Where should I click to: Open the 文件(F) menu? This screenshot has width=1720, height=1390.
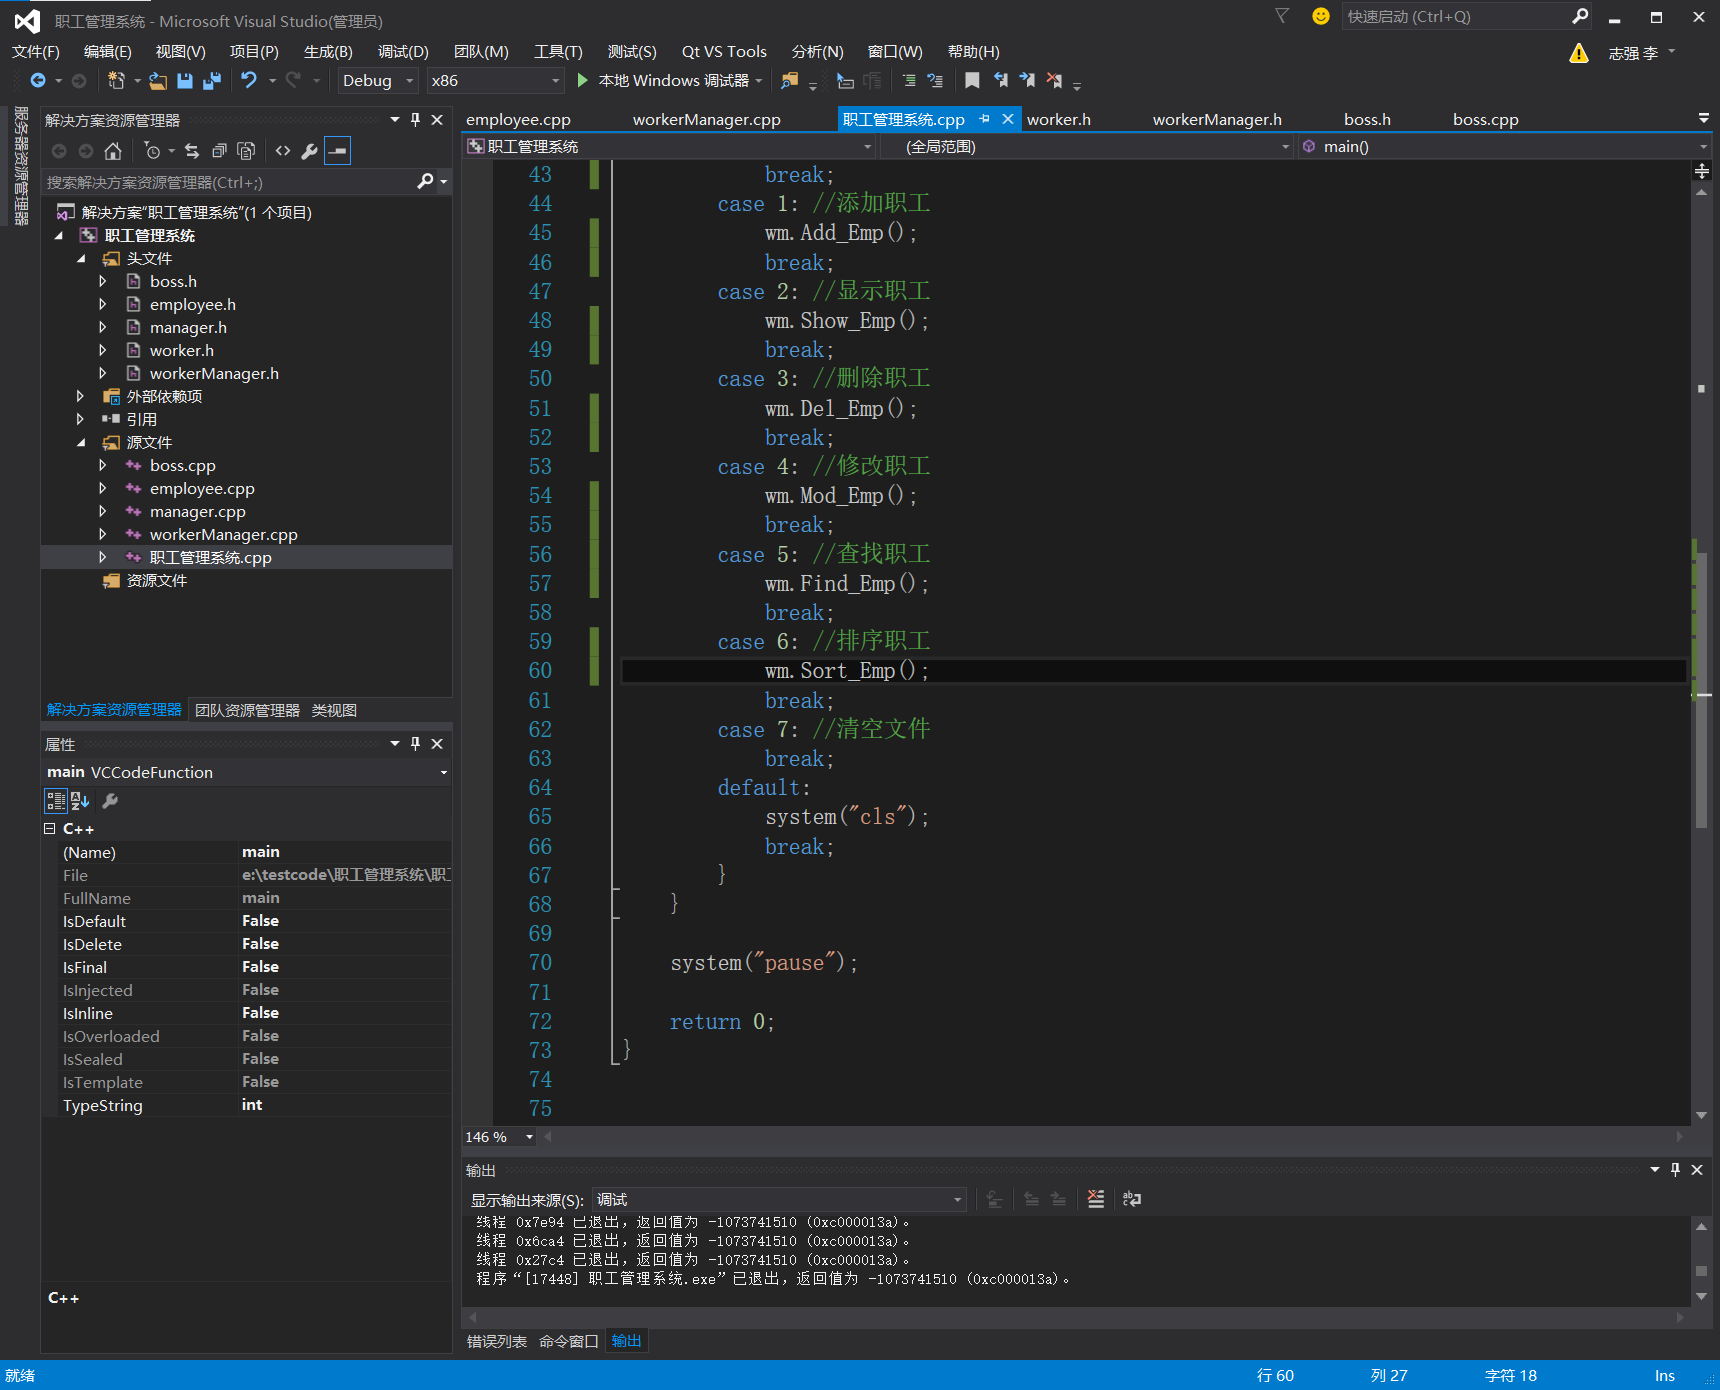tap(36, 52)
